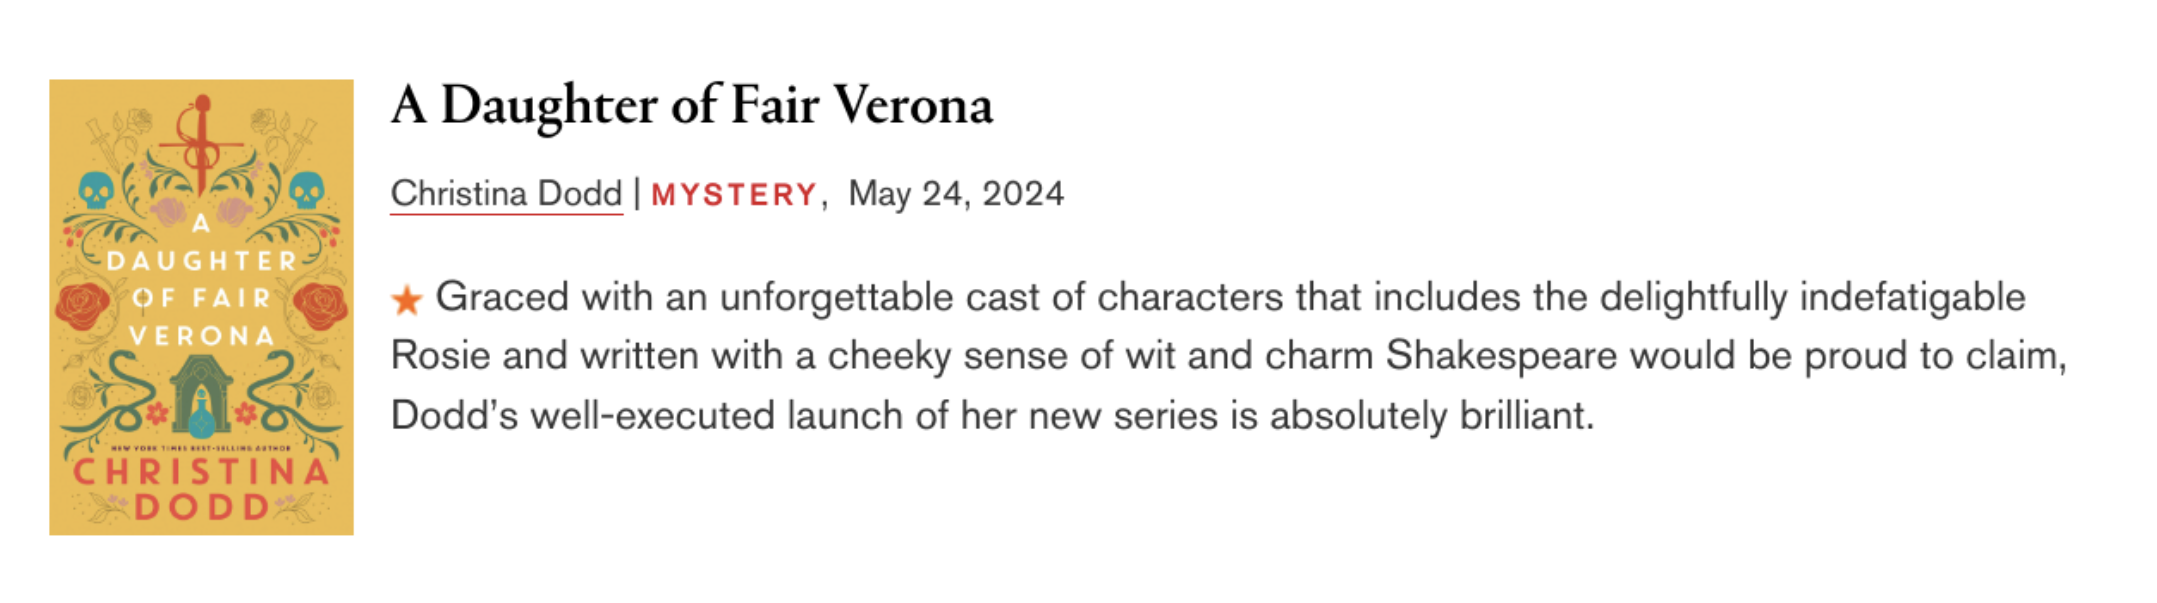2157x603 pixels.
Task: Click New York Times best-selling author cover text
Action: 201,449
